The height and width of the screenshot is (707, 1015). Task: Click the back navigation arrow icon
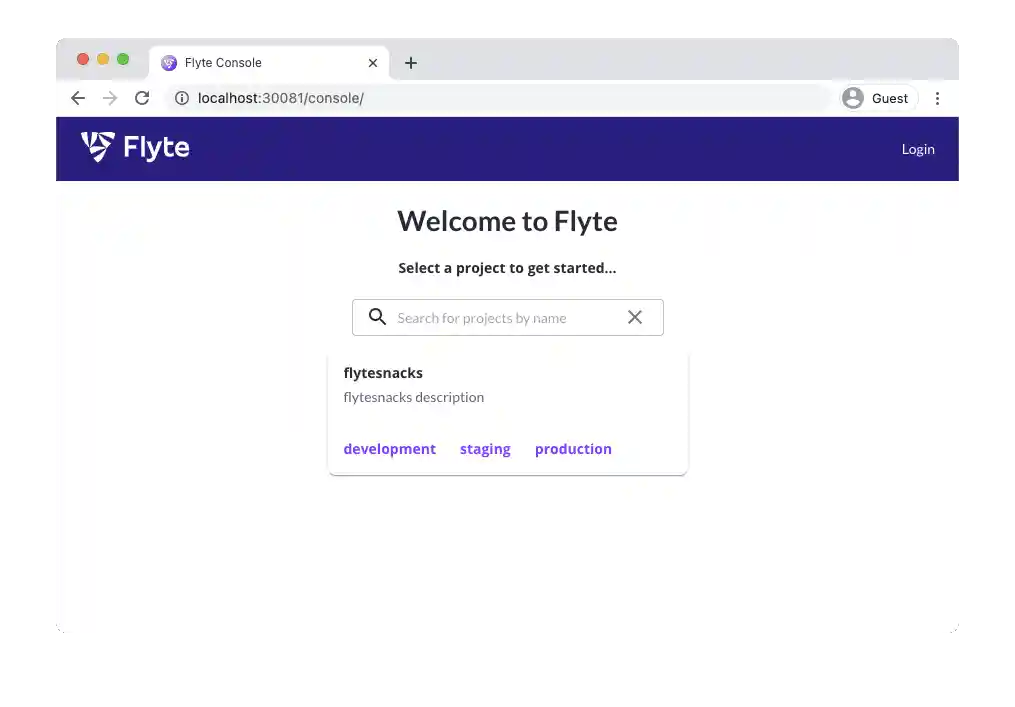tap(78, 98)
